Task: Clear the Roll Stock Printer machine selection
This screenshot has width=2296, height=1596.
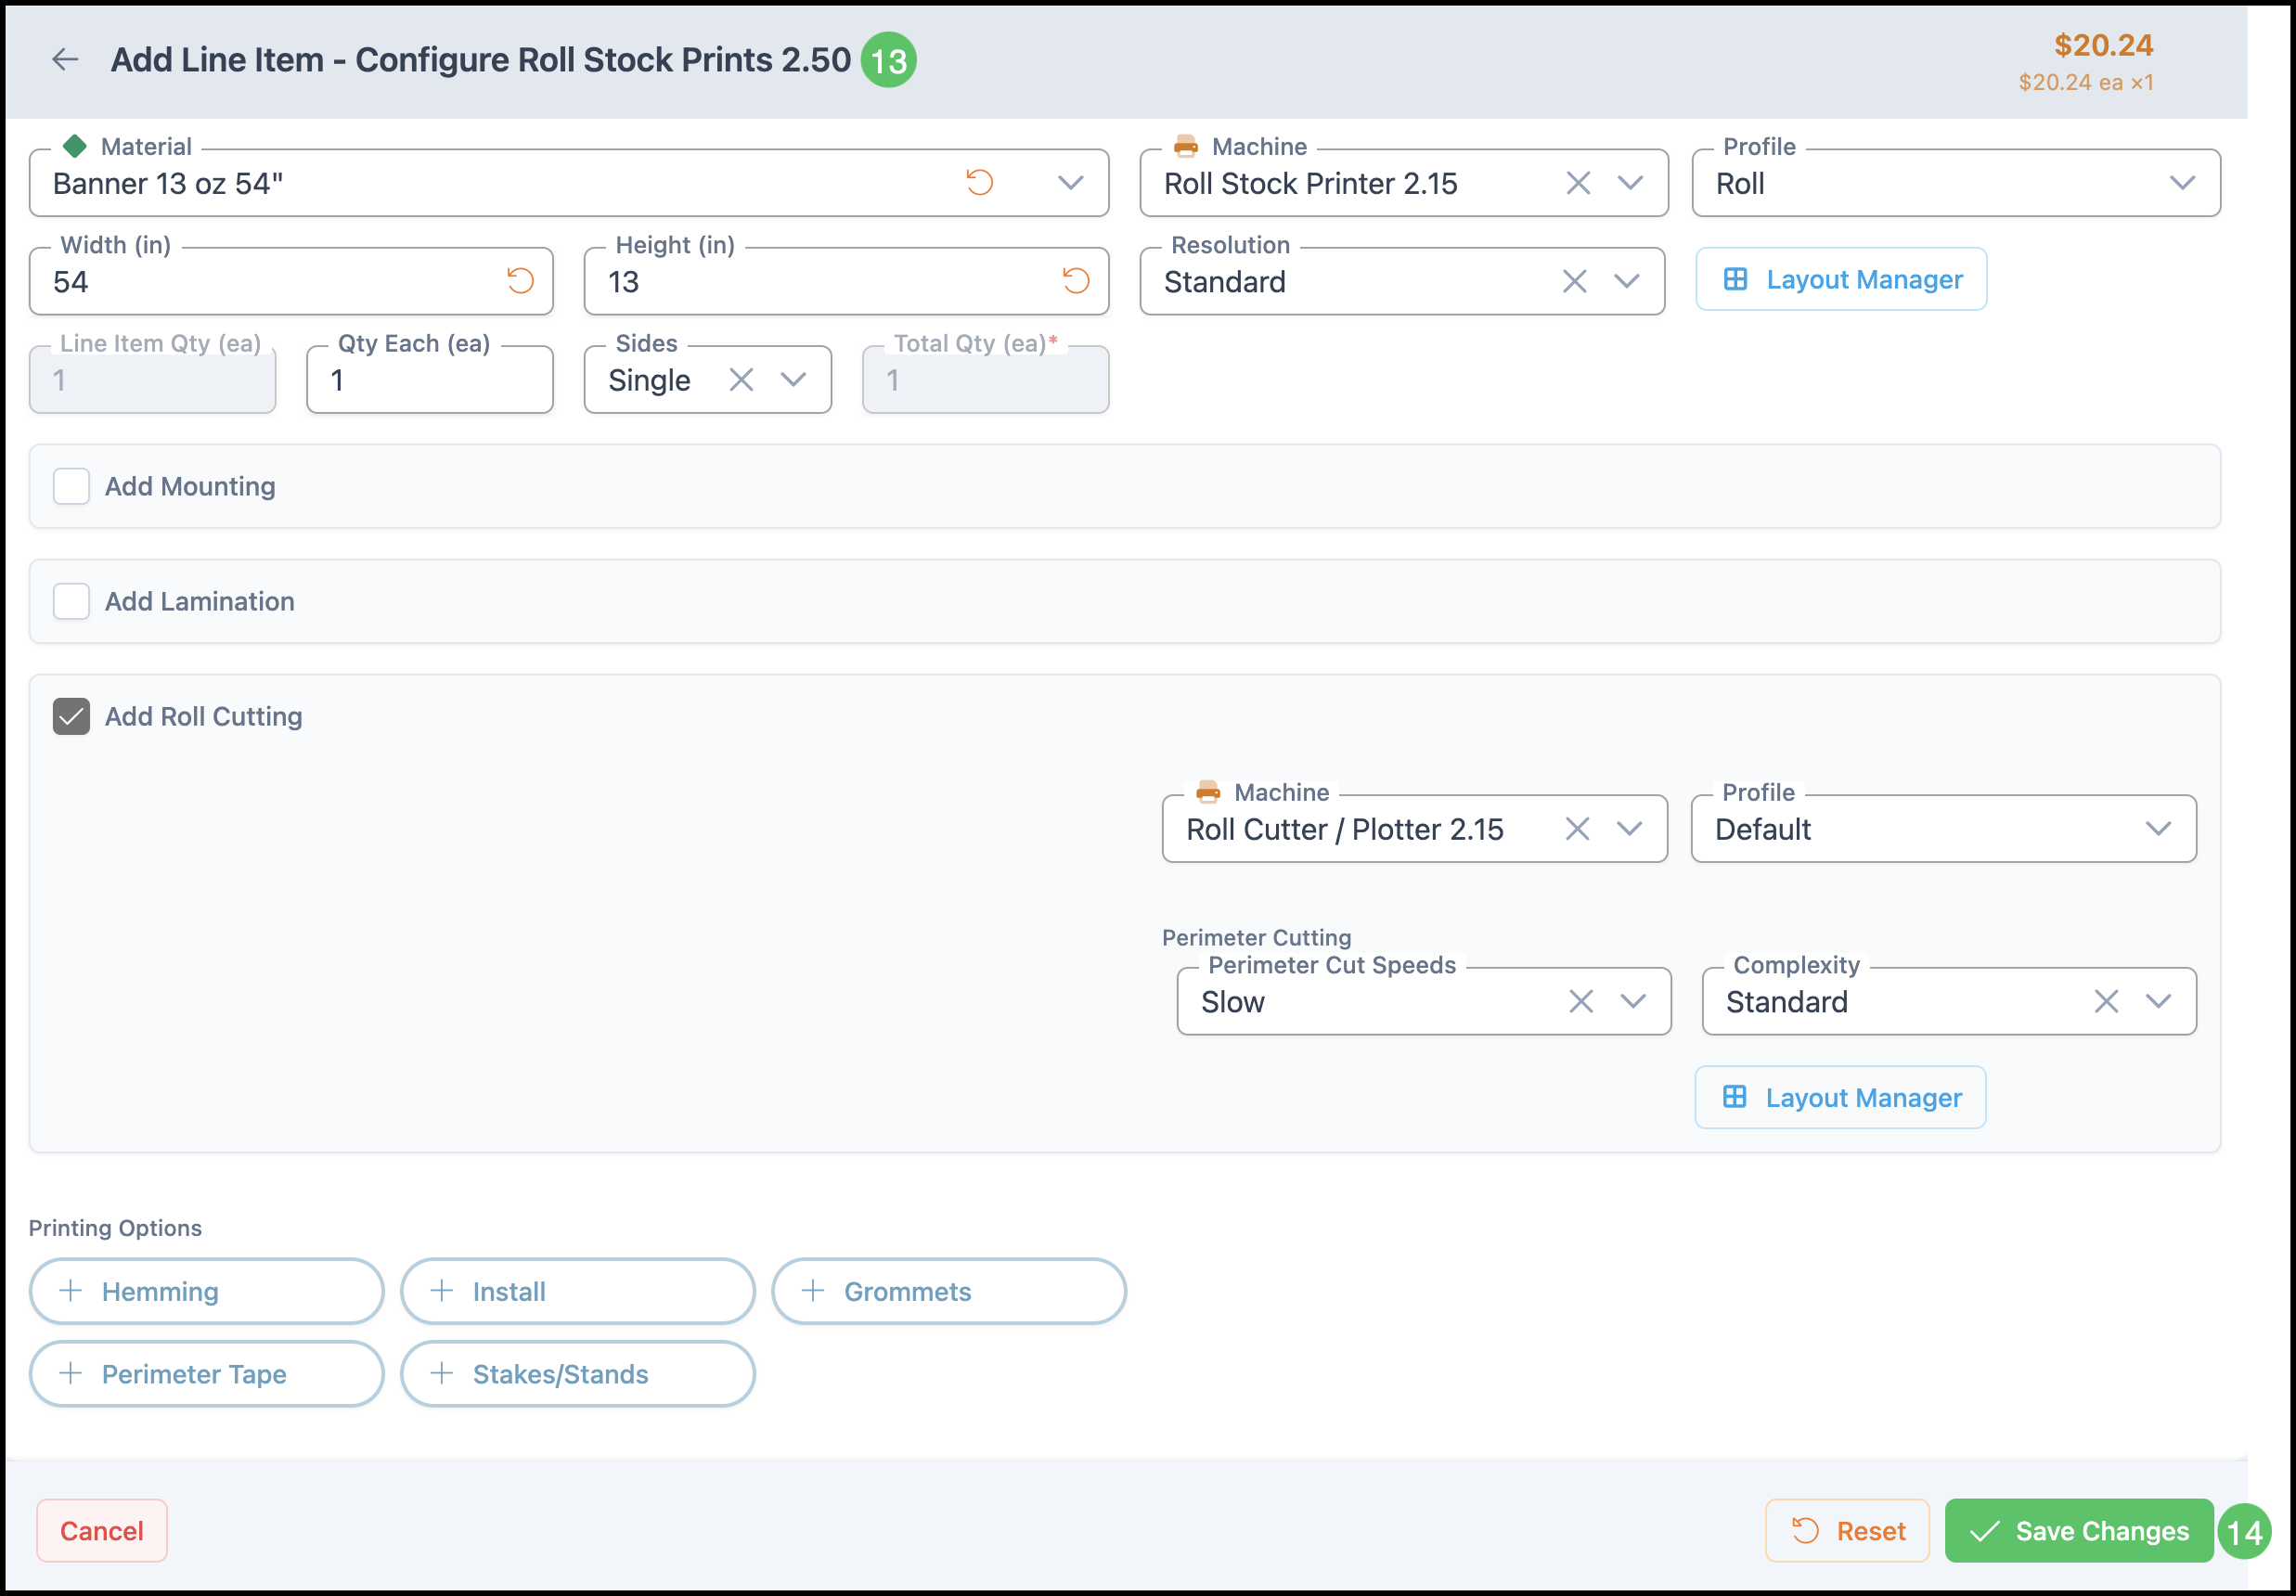Action: 1577,183
